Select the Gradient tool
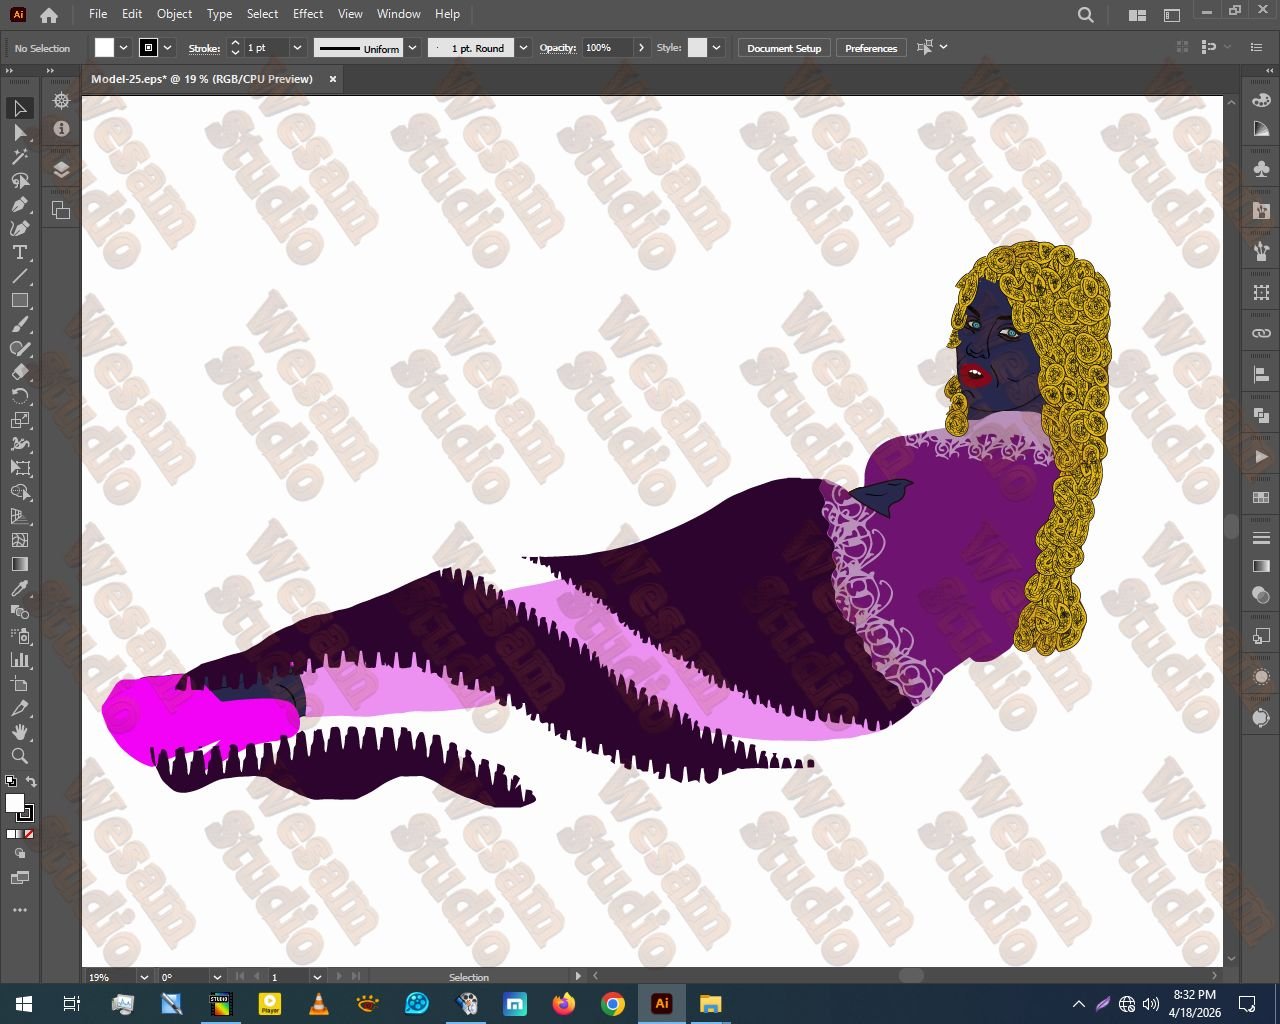 coord(19,564)
